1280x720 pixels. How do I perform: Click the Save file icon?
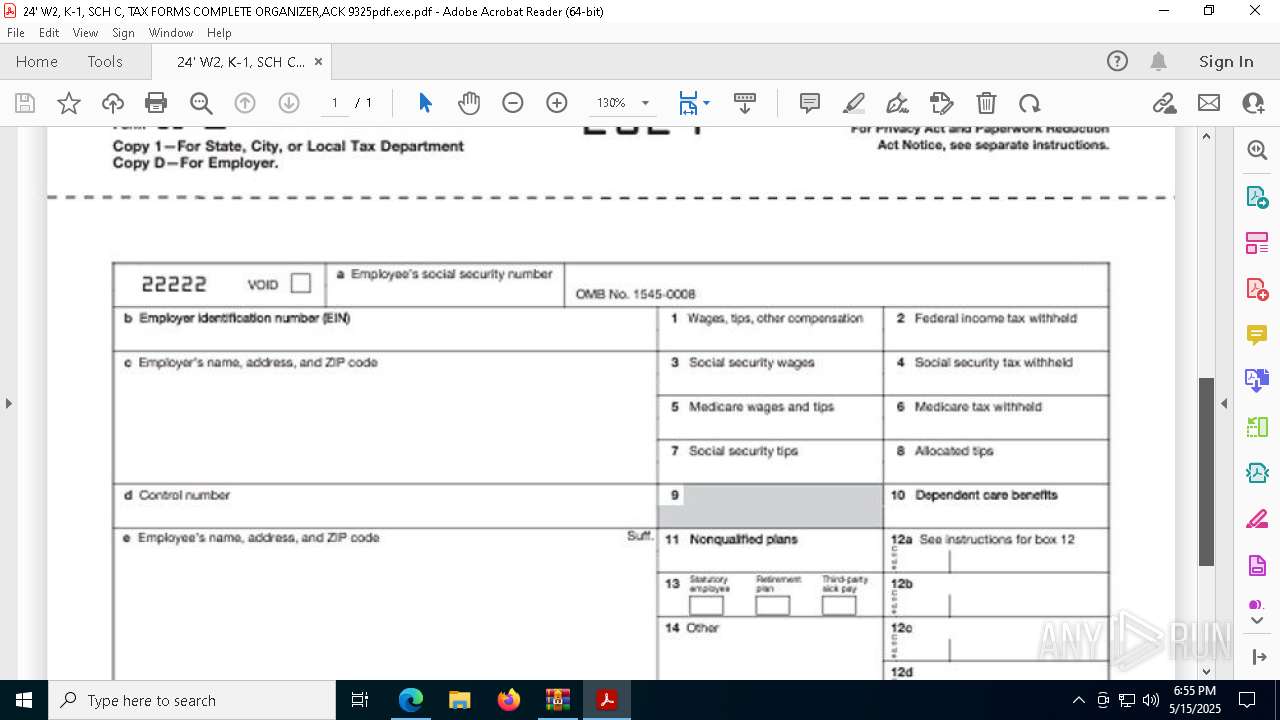coord(25,103)
